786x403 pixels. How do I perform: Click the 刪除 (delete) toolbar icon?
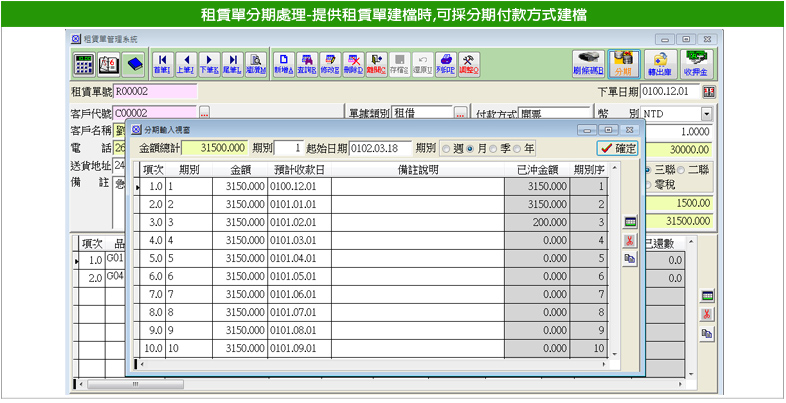[x=352, y=63]
